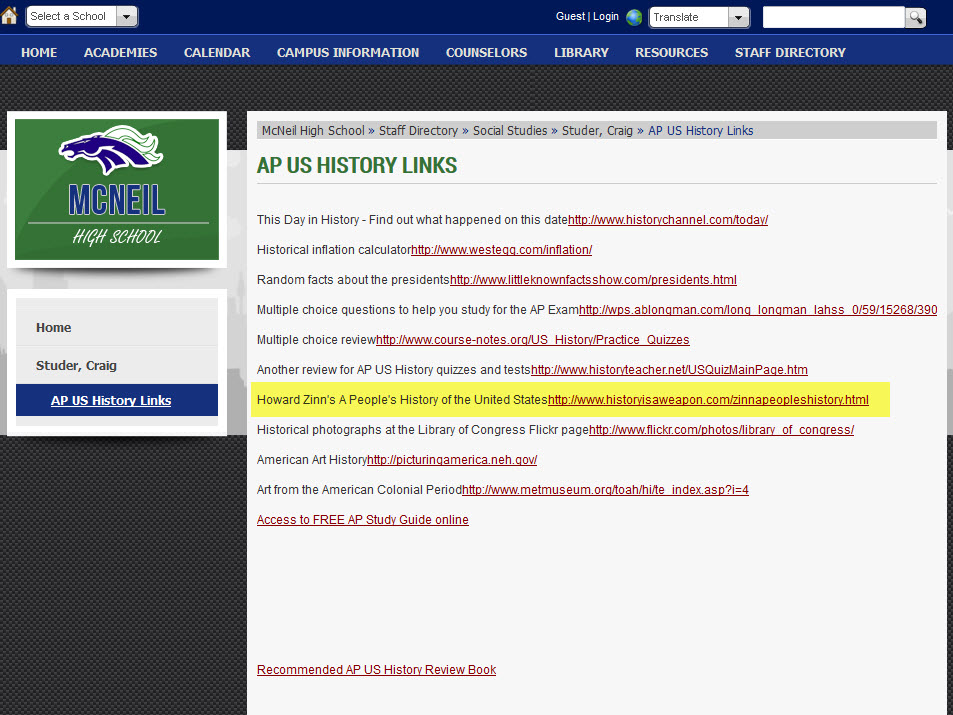
Task: Click text 'Multiple choice questions to help you study for the AP Exam'
Action: click(418, 309)
